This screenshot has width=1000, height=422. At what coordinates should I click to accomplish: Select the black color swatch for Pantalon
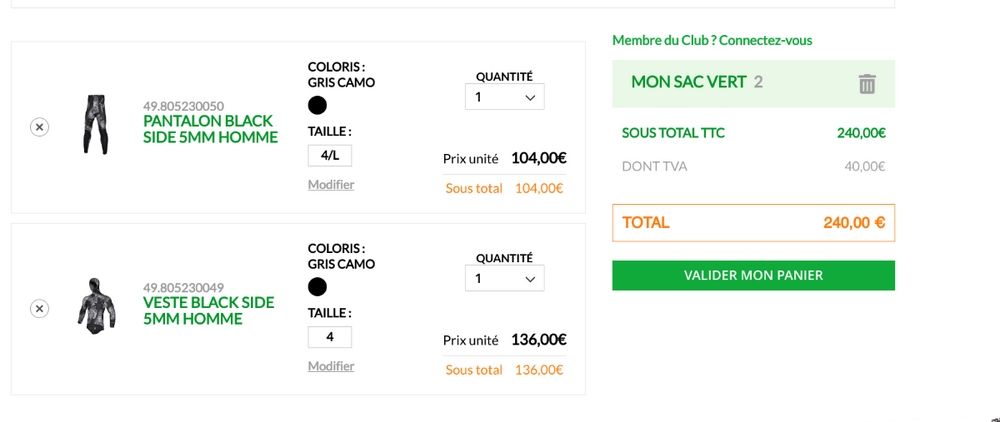pyautogui.click(x=317, y=105)
